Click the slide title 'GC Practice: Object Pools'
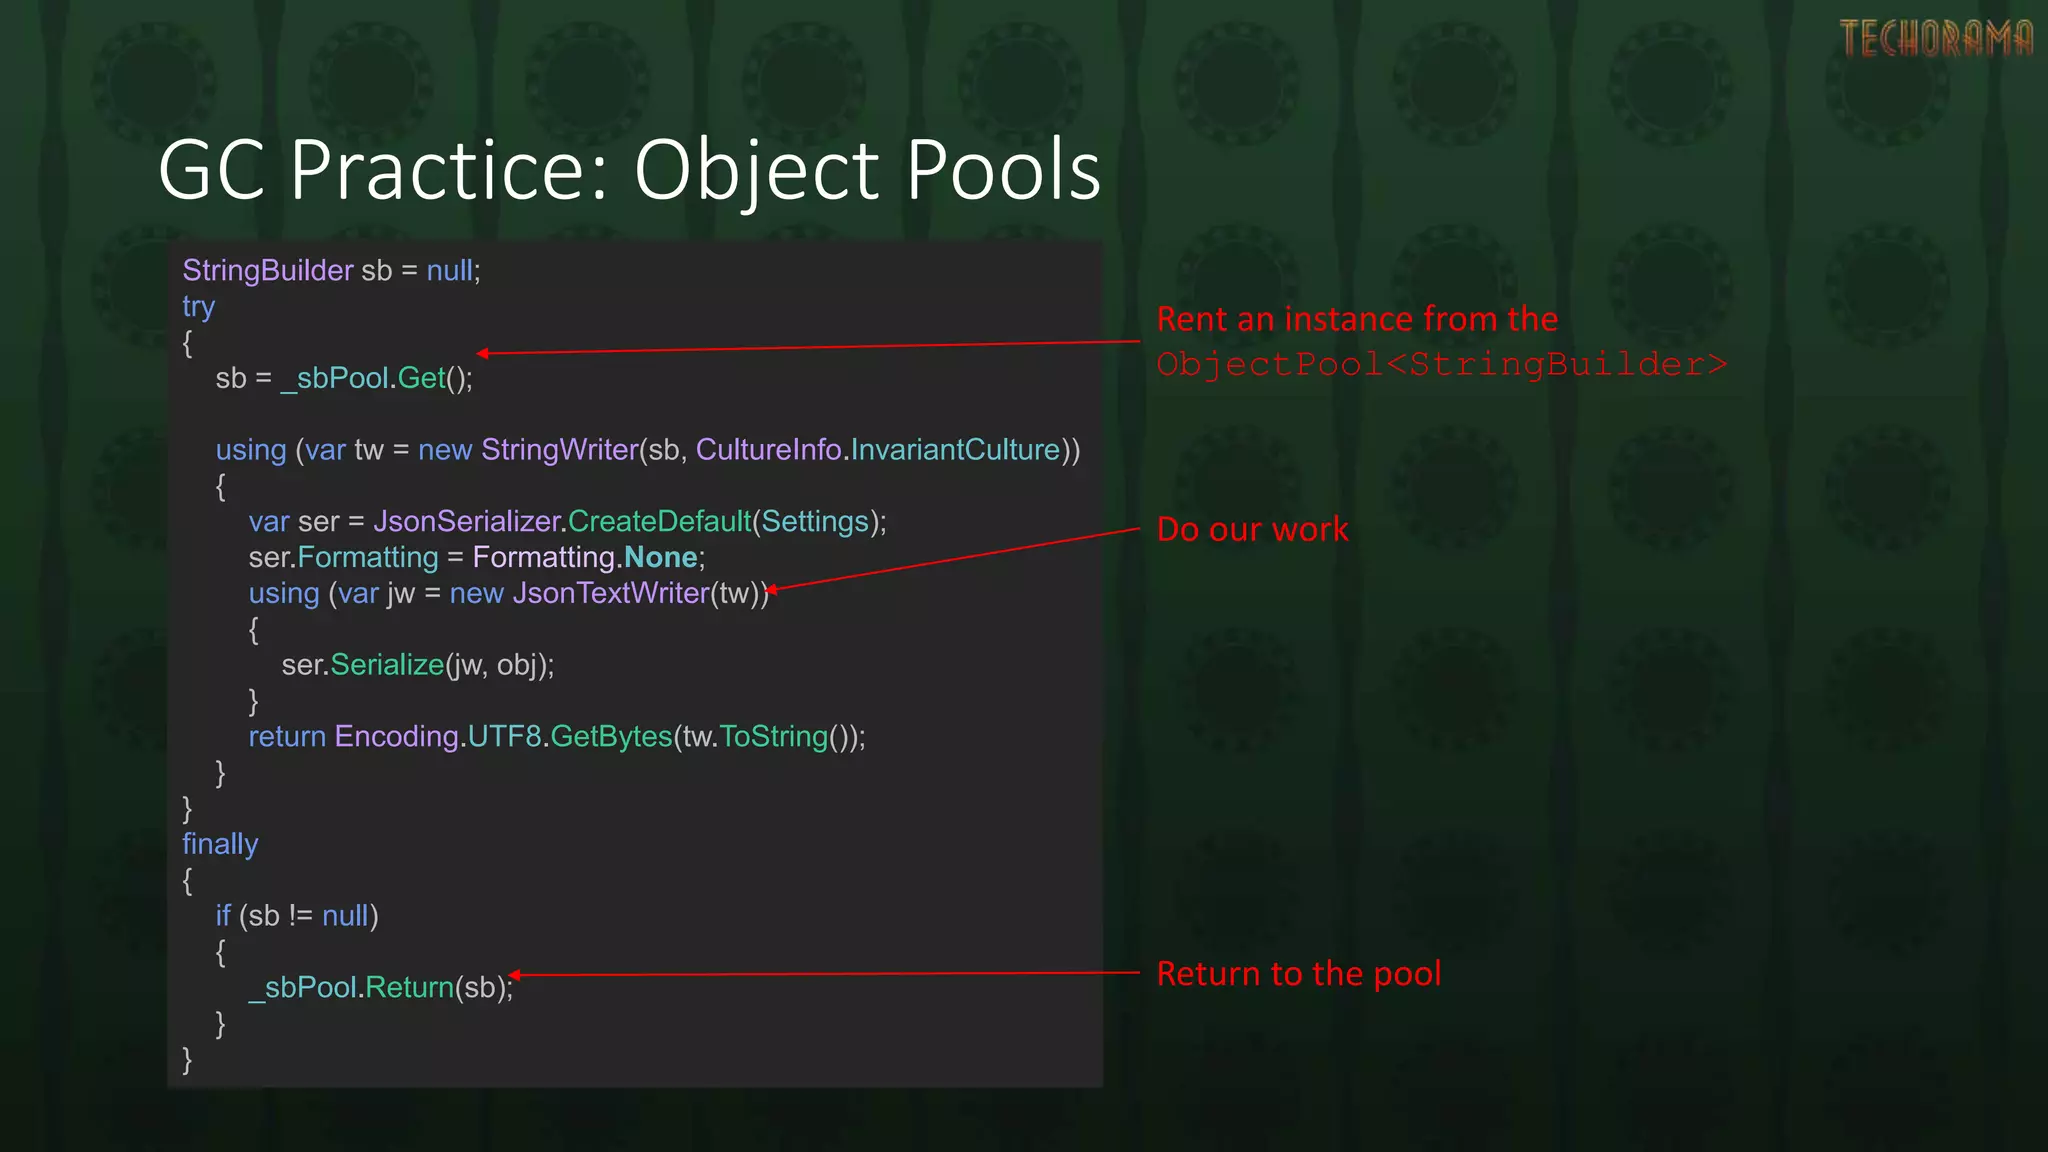The image size is (2048, 1152). (x=630, y=172)
